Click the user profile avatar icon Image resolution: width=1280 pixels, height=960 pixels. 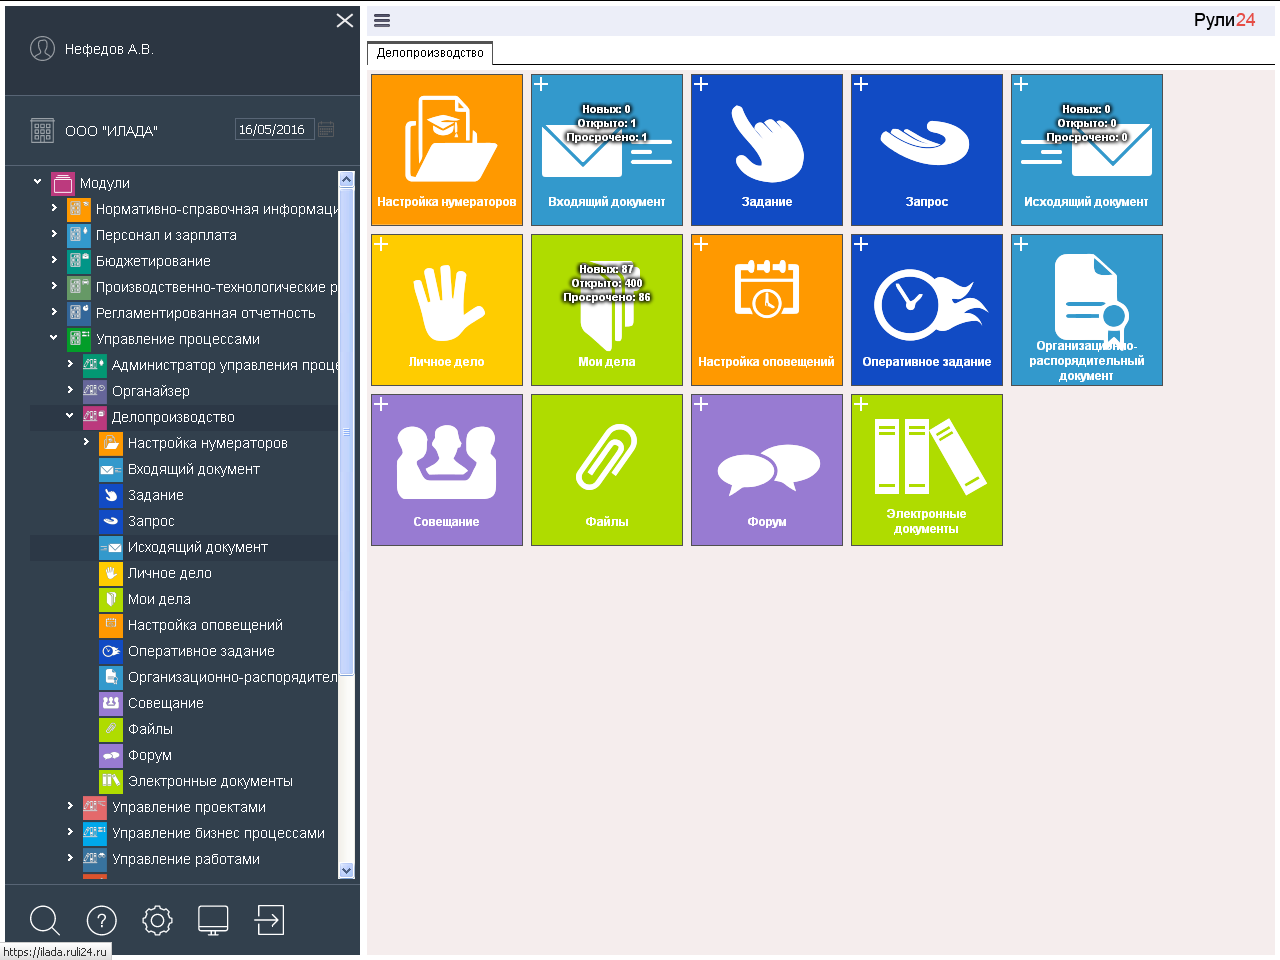point(42,48)
